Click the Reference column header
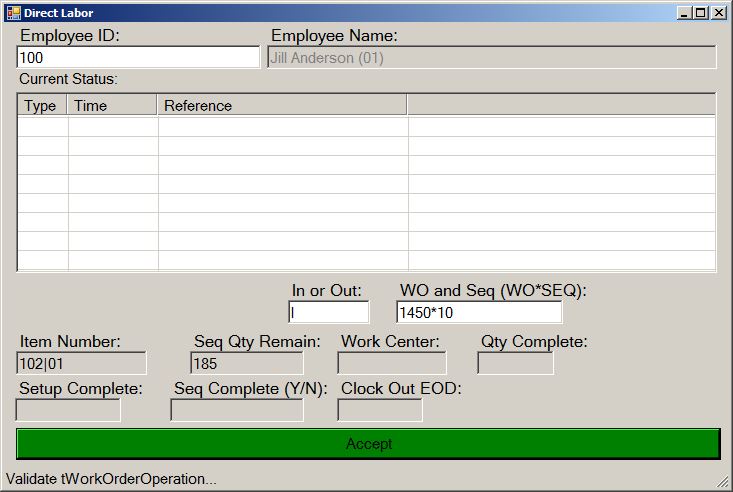The width and height of the screenshot is (733, 492). point(282,105)
